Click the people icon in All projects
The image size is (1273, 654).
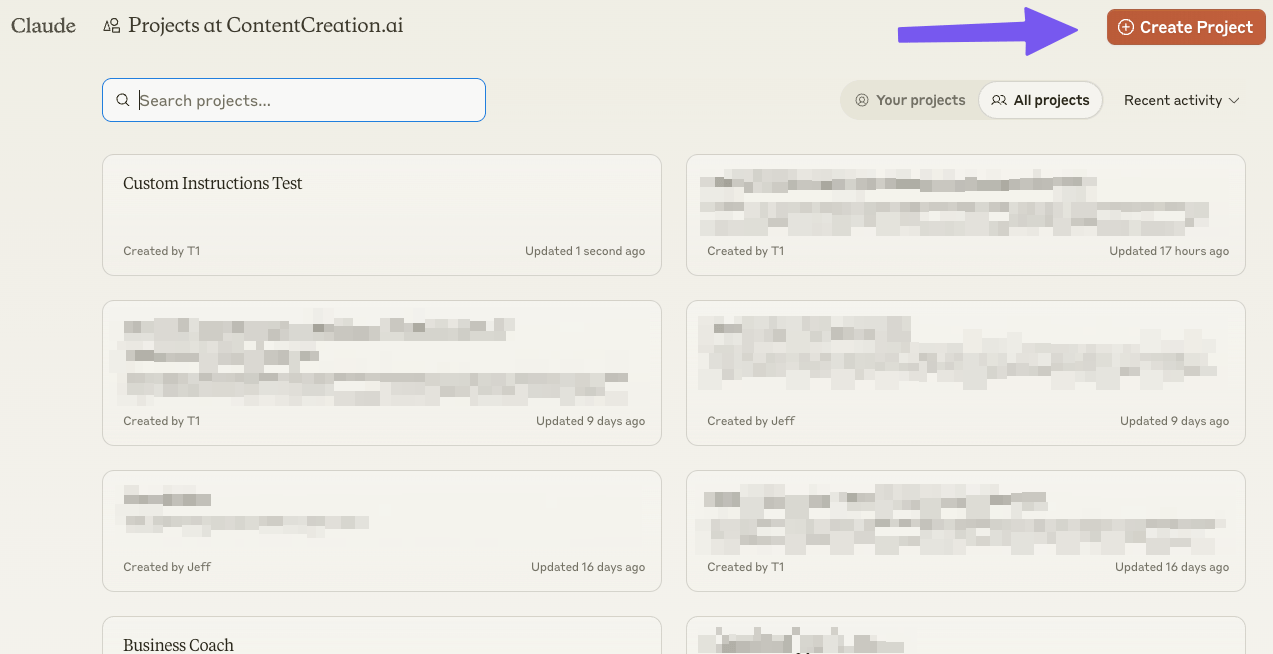[999, 100]
